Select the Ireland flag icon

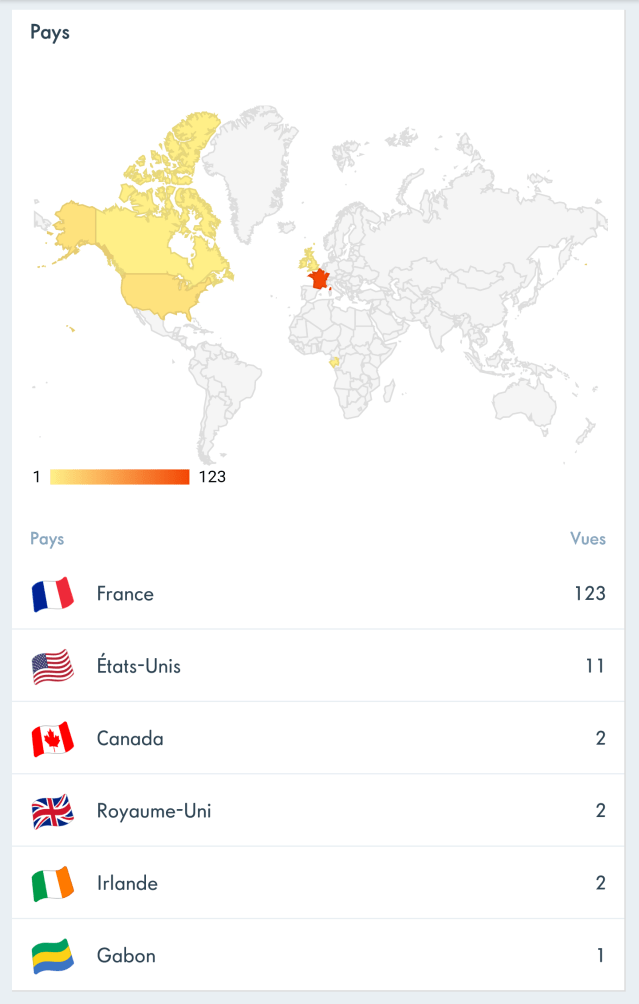point(53,884)
